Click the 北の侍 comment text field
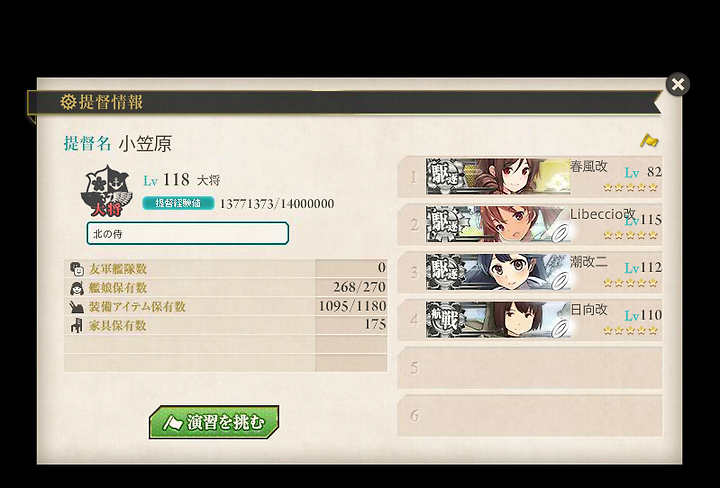The height and width of the screenshot is (488, 720). pos(188,233)
